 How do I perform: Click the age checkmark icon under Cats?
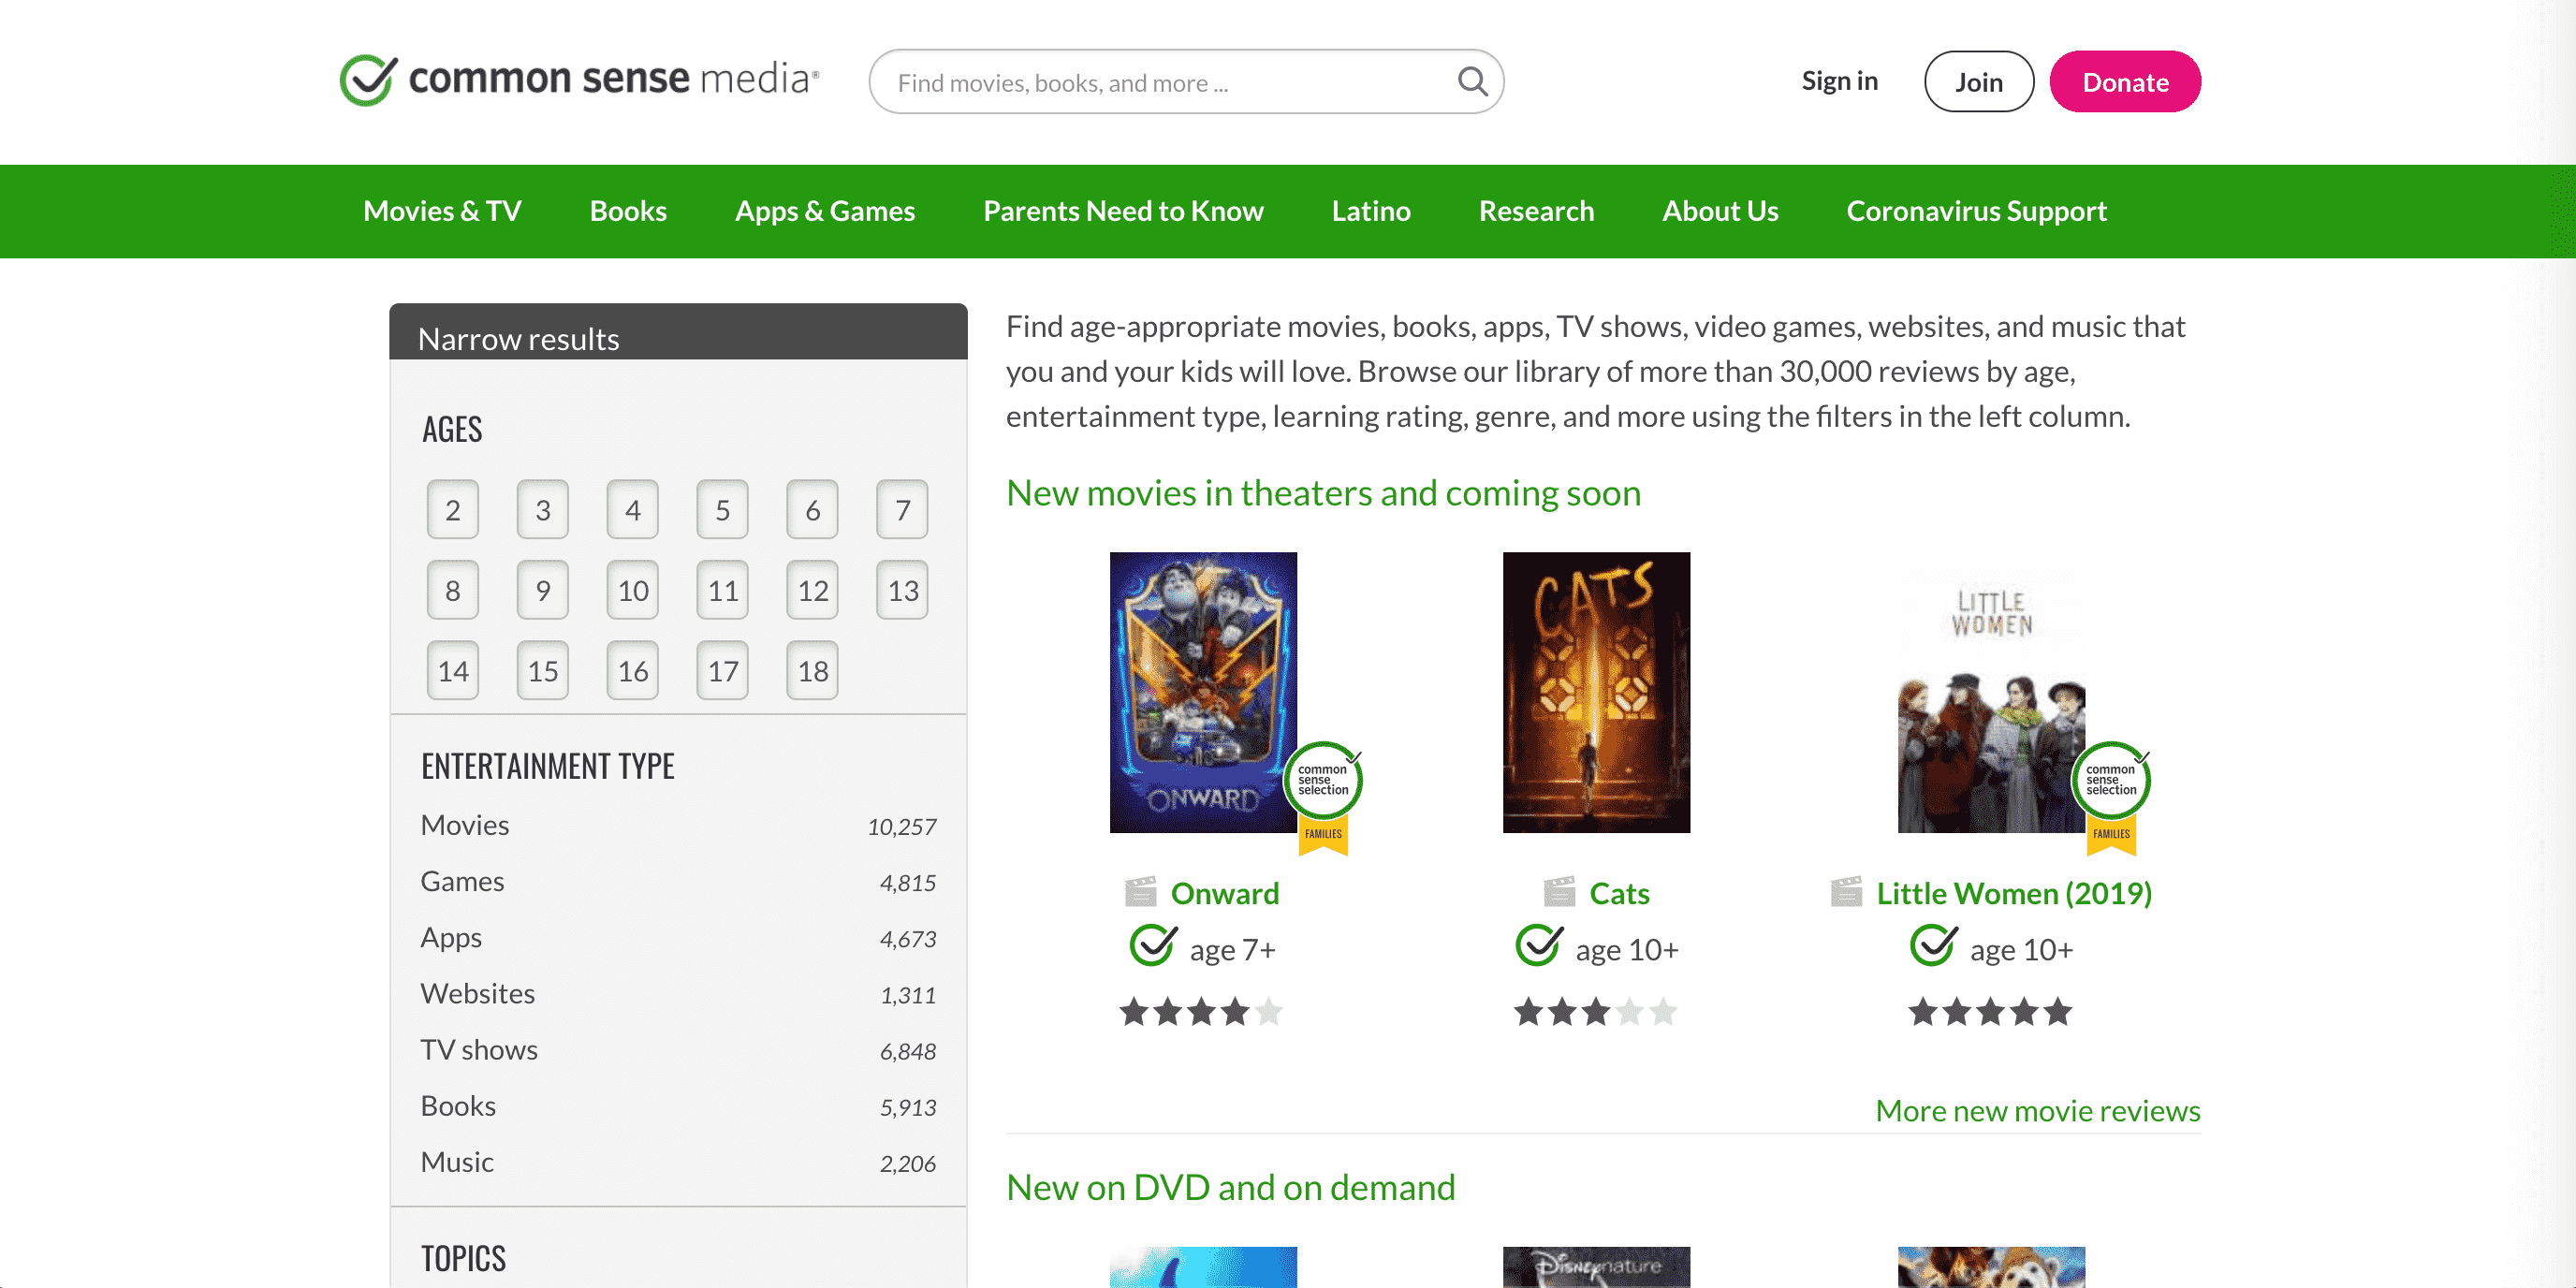click(1539, 945)
